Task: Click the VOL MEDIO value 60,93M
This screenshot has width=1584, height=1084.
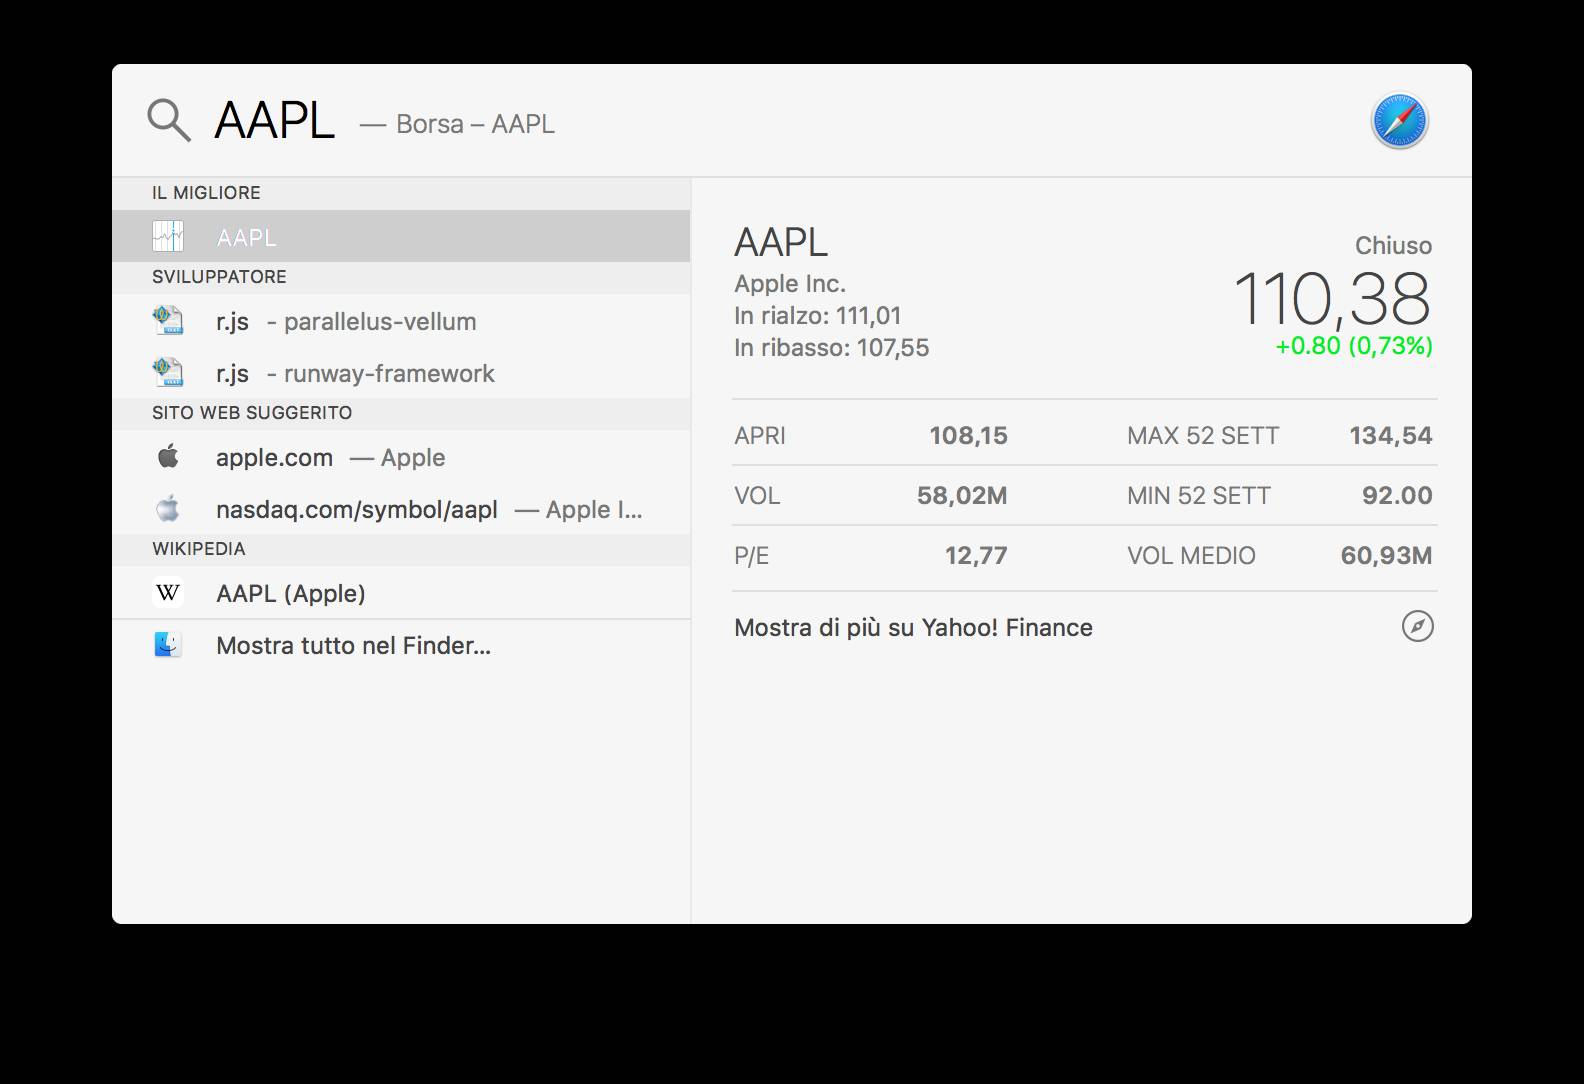Action: tap(1386, 555)
